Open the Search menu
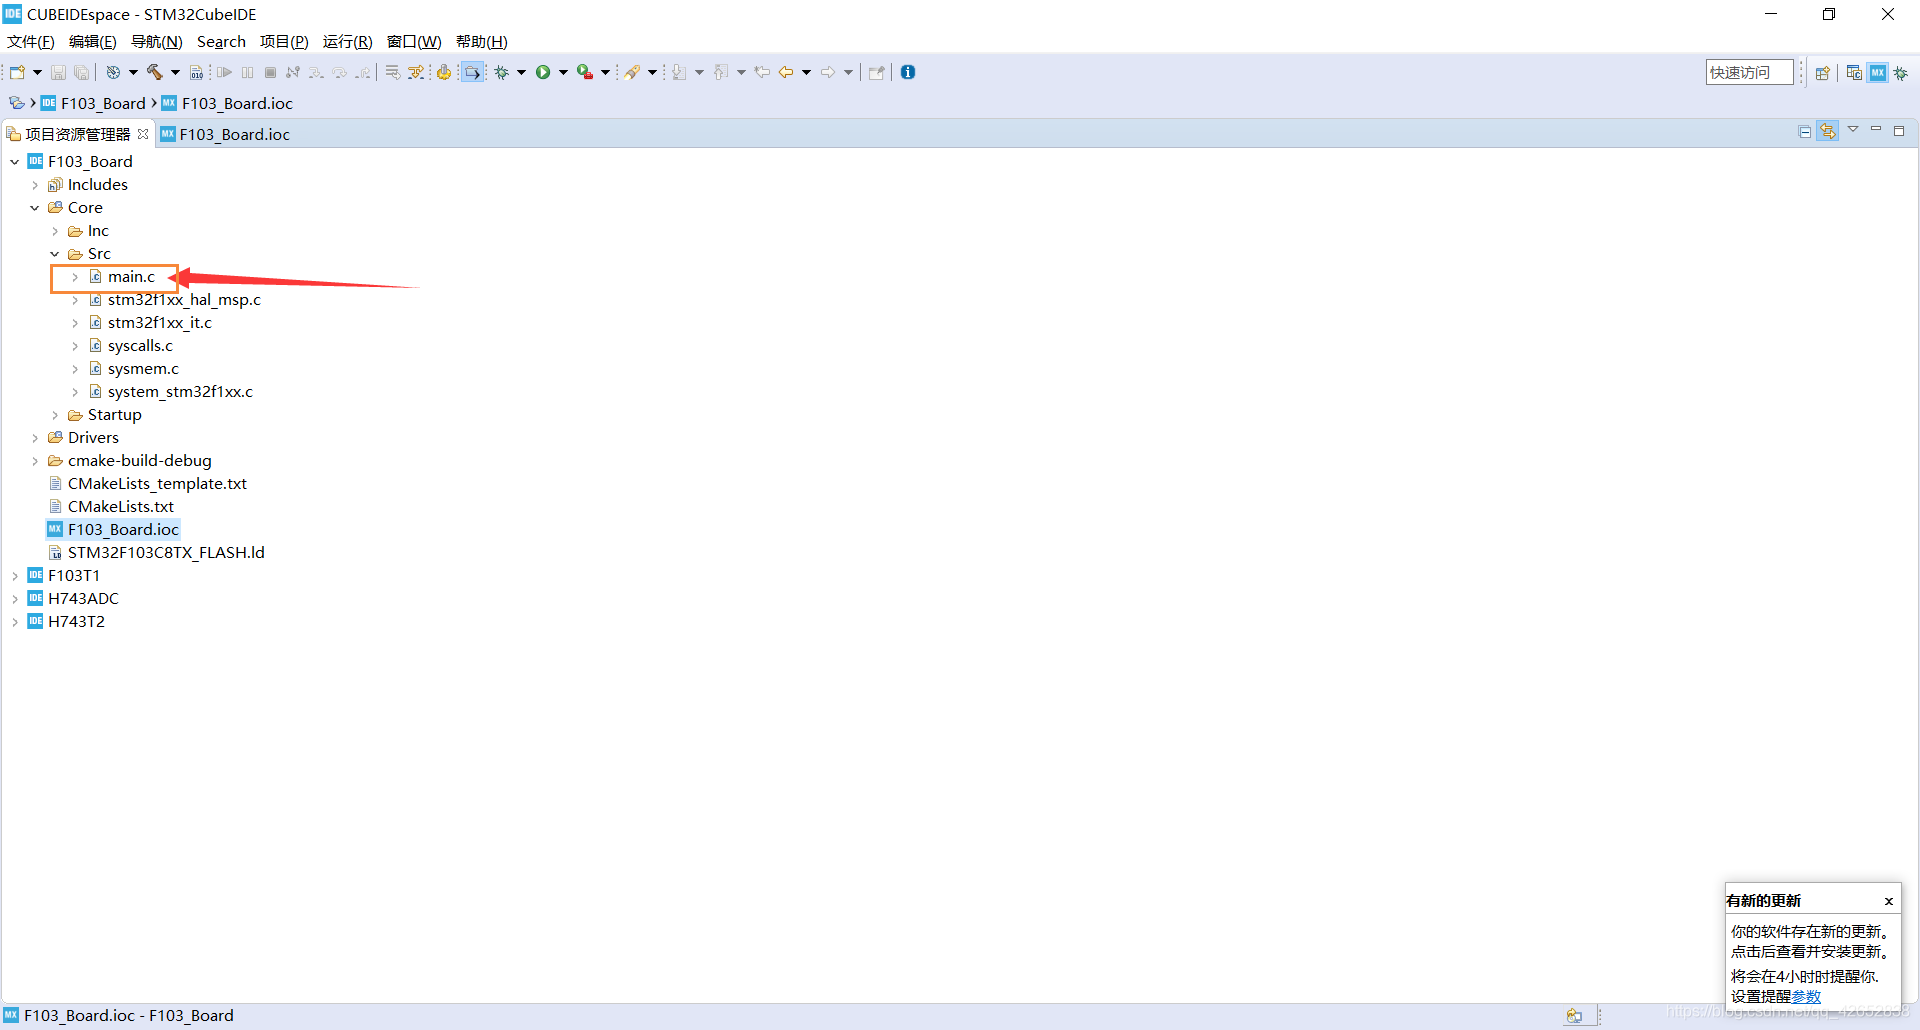The height and width of the screenshot is (1030, 1920). click(x=221, y=42)
